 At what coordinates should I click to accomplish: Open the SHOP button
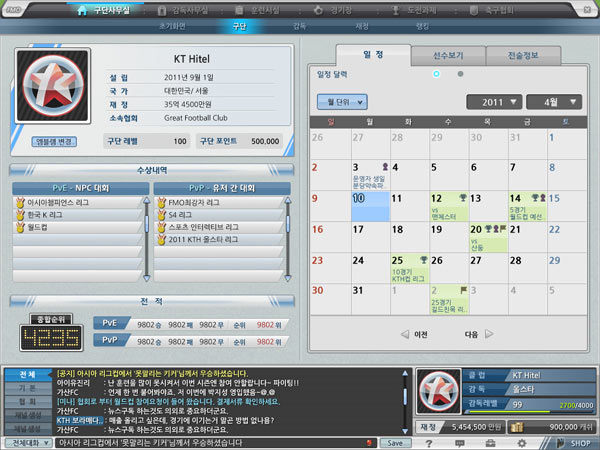575,443
